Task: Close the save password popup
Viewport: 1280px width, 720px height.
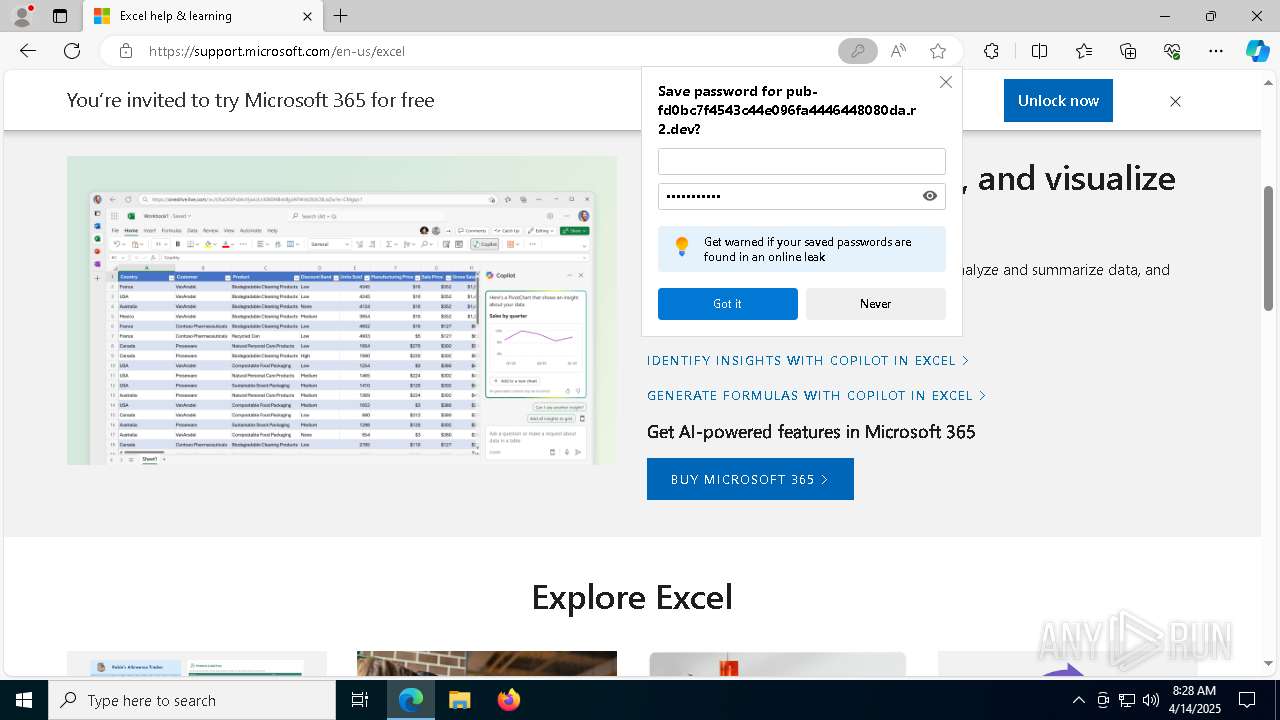Action: point(946,82)
